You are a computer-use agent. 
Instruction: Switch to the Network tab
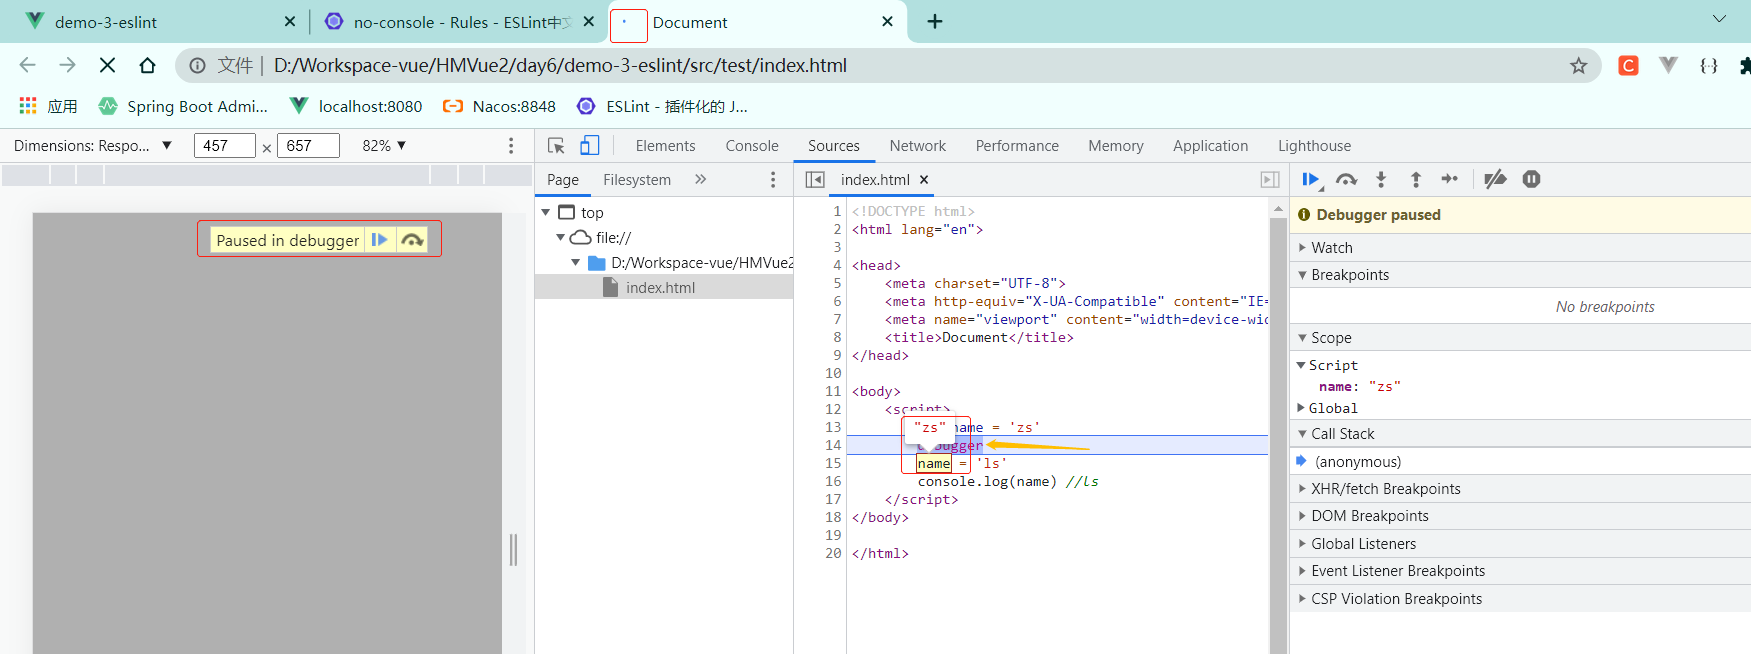pos(917,146)
